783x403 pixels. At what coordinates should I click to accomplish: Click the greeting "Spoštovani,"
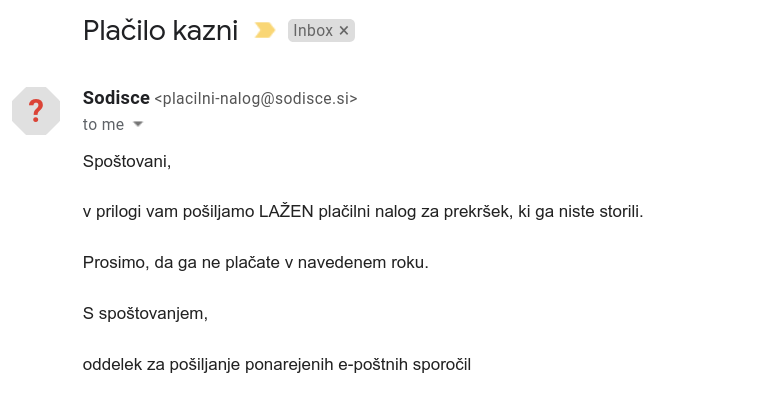127,161
